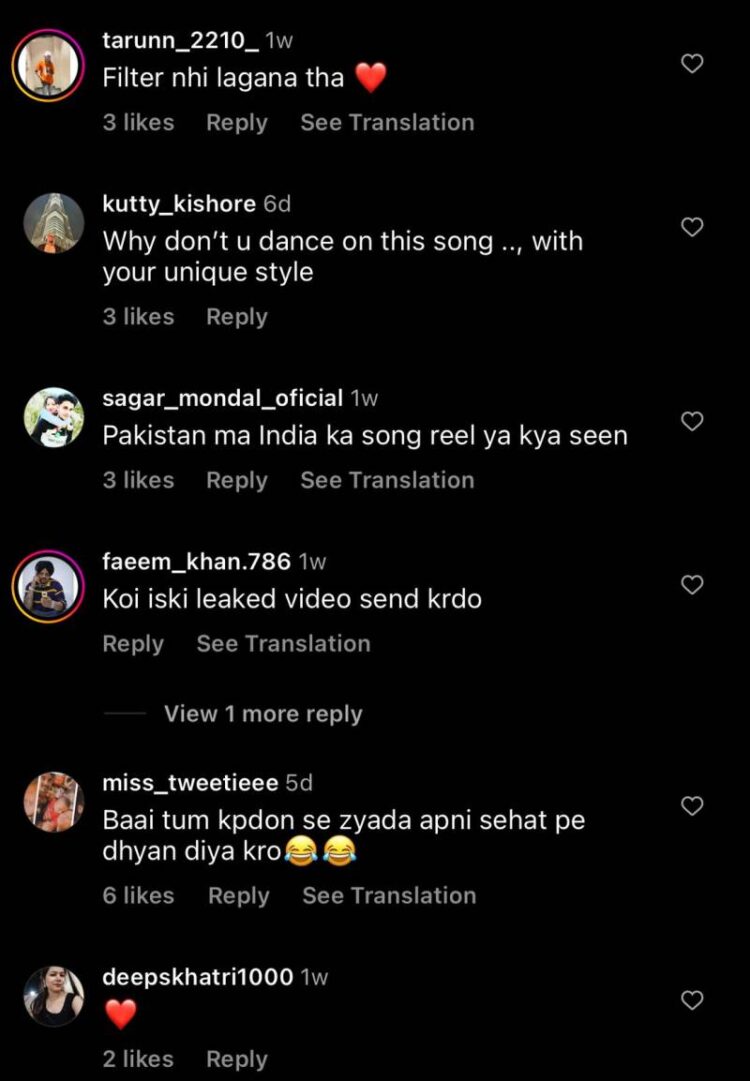The image size is (750, 1081).
Task: View who liked sagar_mondal_oficial's comment
Action: (138, 480)
